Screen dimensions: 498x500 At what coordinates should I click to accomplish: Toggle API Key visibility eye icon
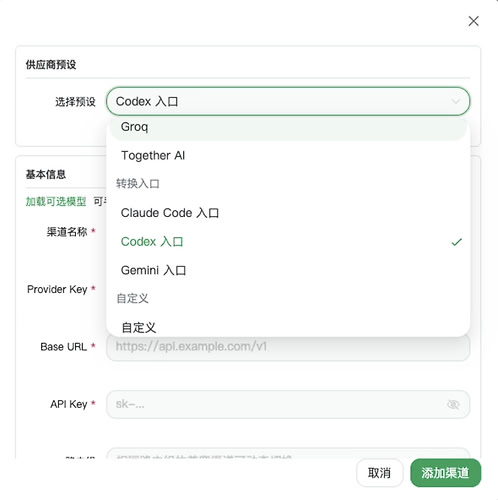click(x=453, y=404)
